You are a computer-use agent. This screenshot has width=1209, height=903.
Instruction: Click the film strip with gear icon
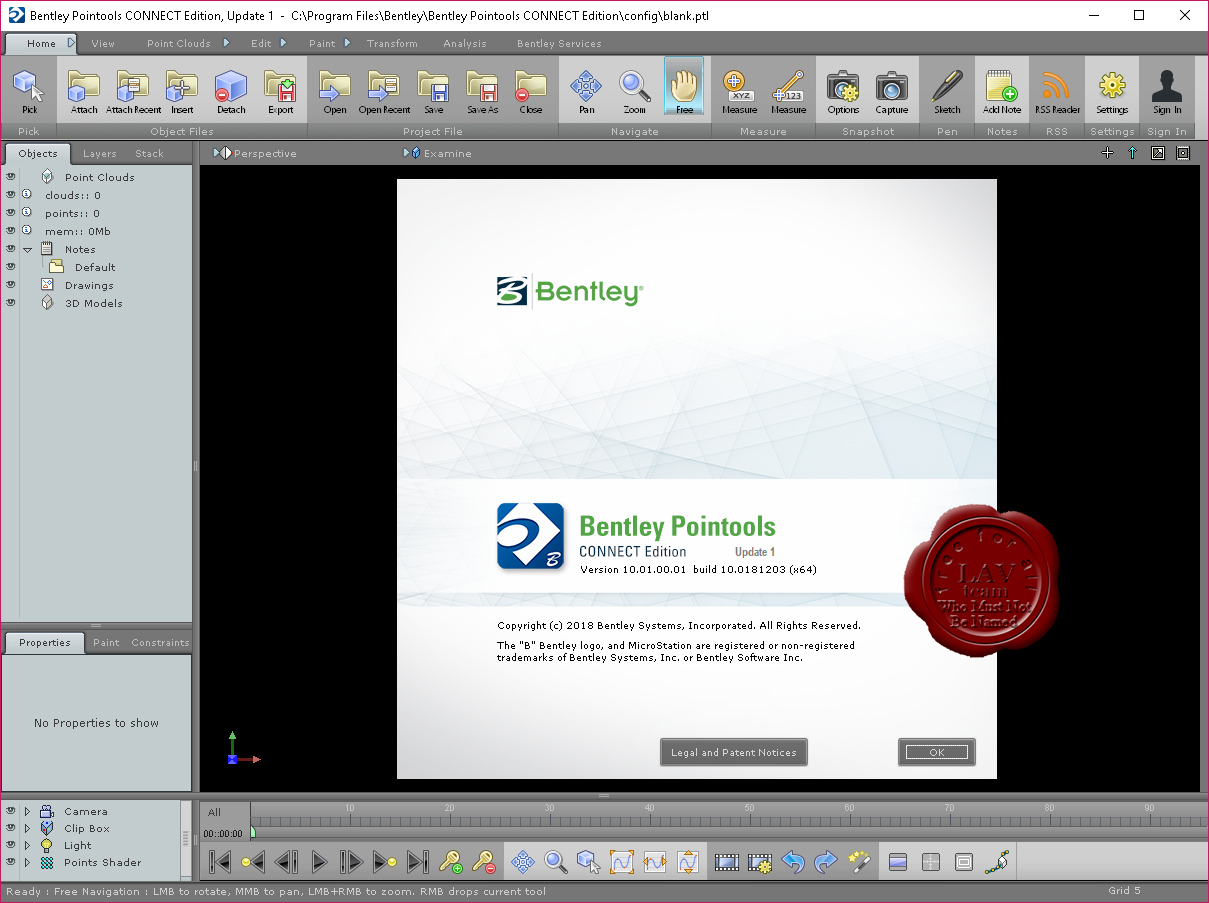(x=761, y=861)
